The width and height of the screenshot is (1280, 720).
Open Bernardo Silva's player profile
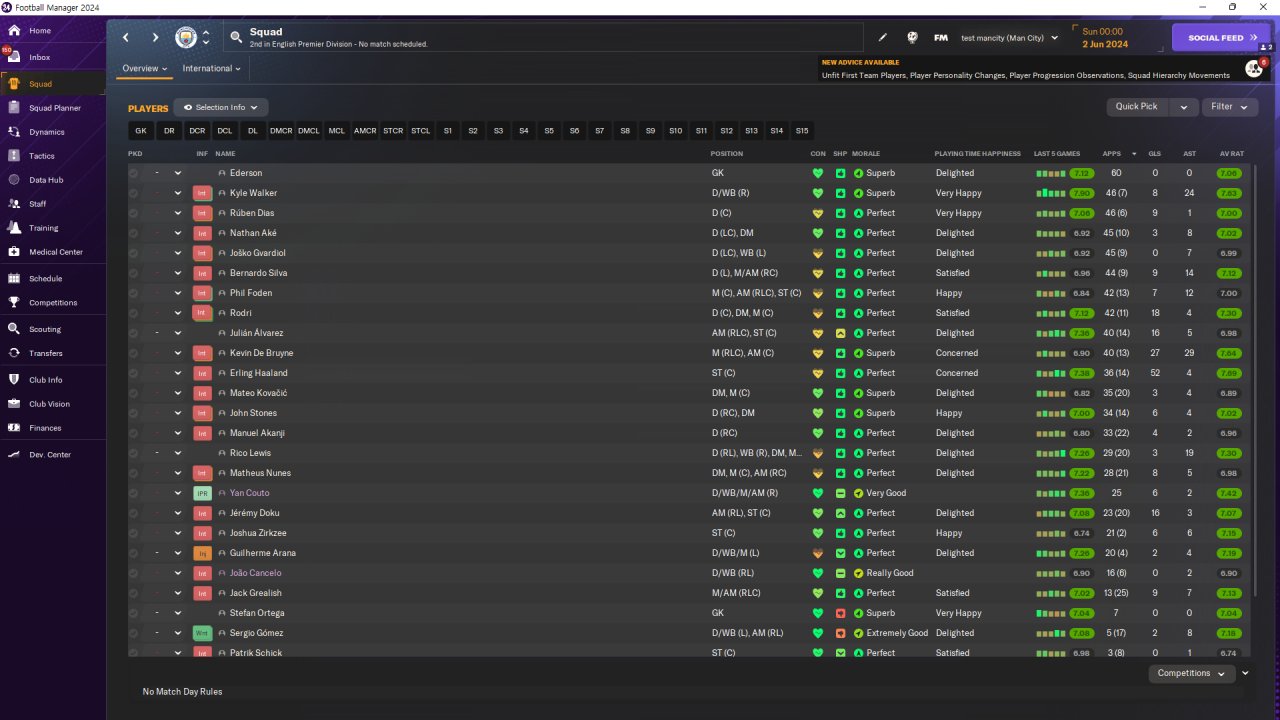pyautogui.click(x=259, y=273)
